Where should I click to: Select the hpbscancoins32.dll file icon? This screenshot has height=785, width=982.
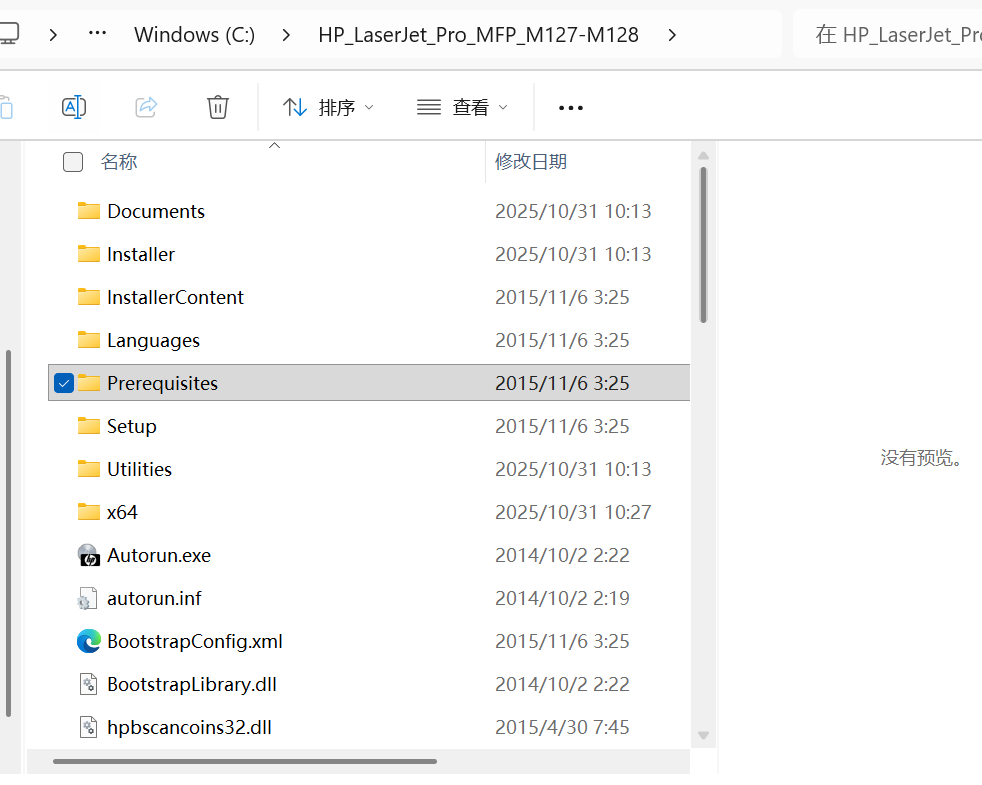click(x=88, y=727)
